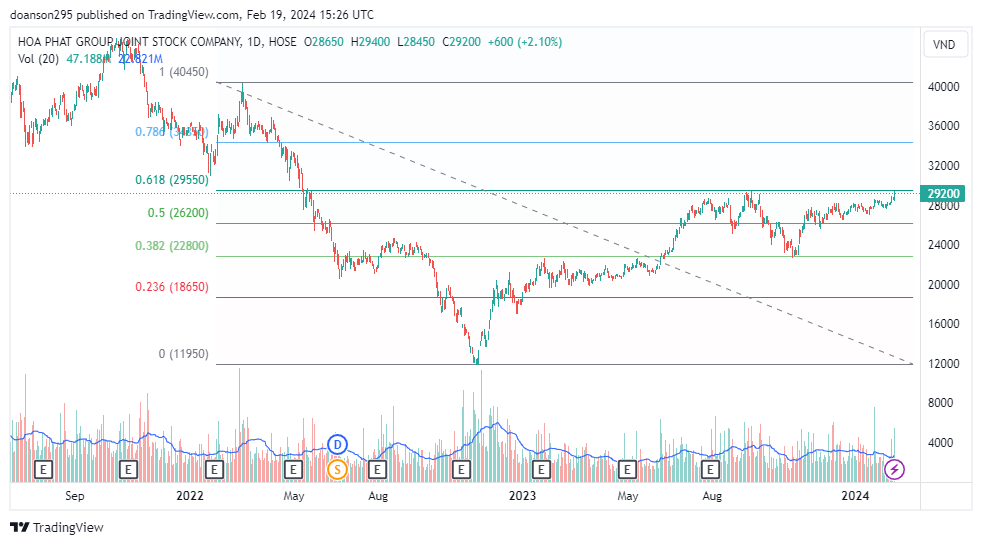Select the Fibonacci 0.382 (22800) label
Image resolution: width=982 pixels, height=545 pixels.
tap(172, 246)
